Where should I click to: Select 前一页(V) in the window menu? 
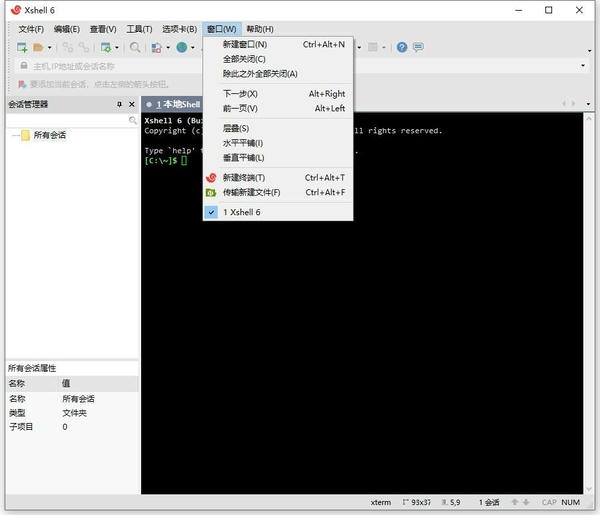coord(278,109)
